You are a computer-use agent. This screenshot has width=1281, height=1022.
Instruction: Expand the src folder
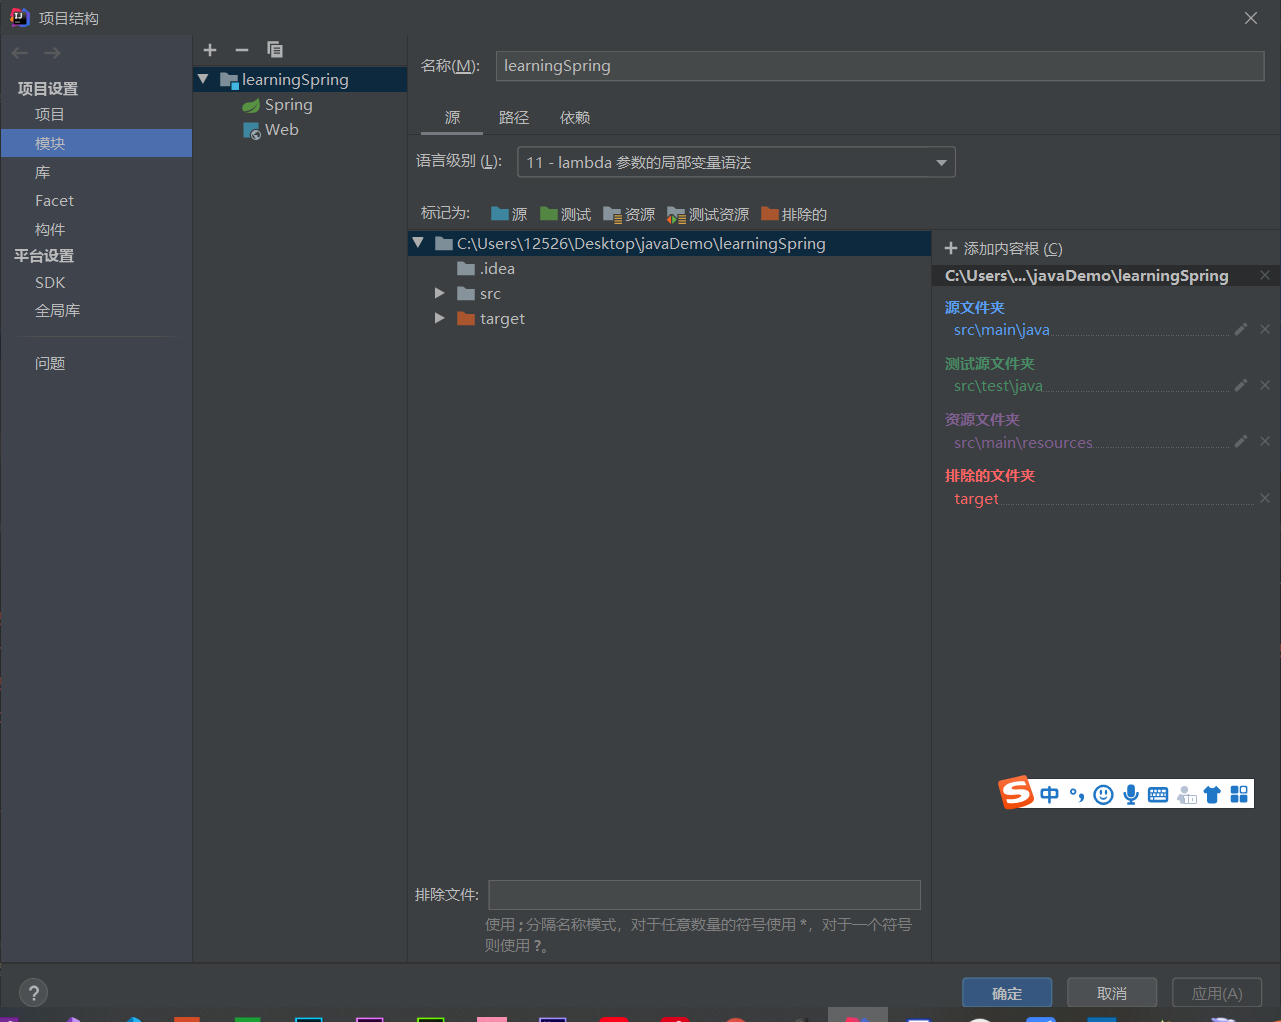coord(439,293)
